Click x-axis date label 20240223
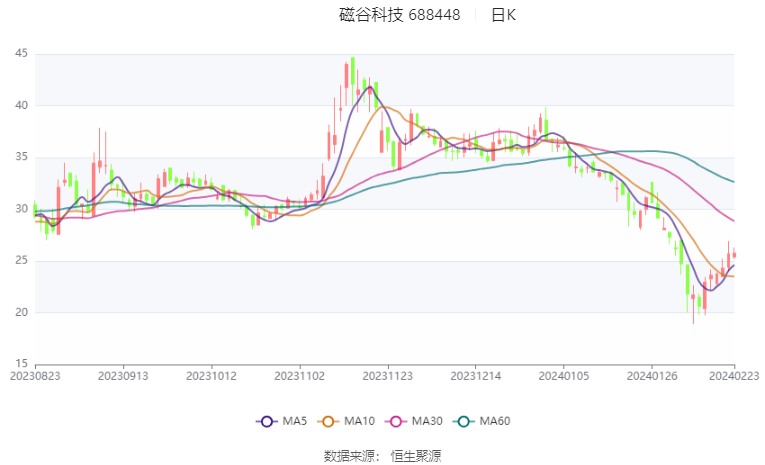This screenshot has width=765, height=465. 734,376
